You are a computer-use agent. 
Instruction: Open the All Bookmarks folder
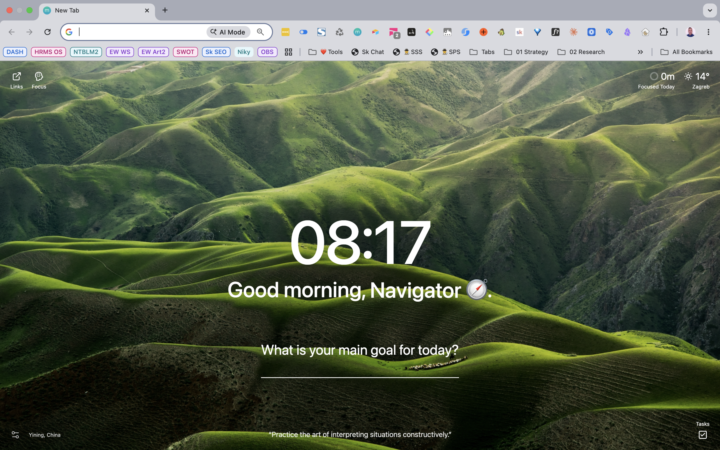point(686,52)
